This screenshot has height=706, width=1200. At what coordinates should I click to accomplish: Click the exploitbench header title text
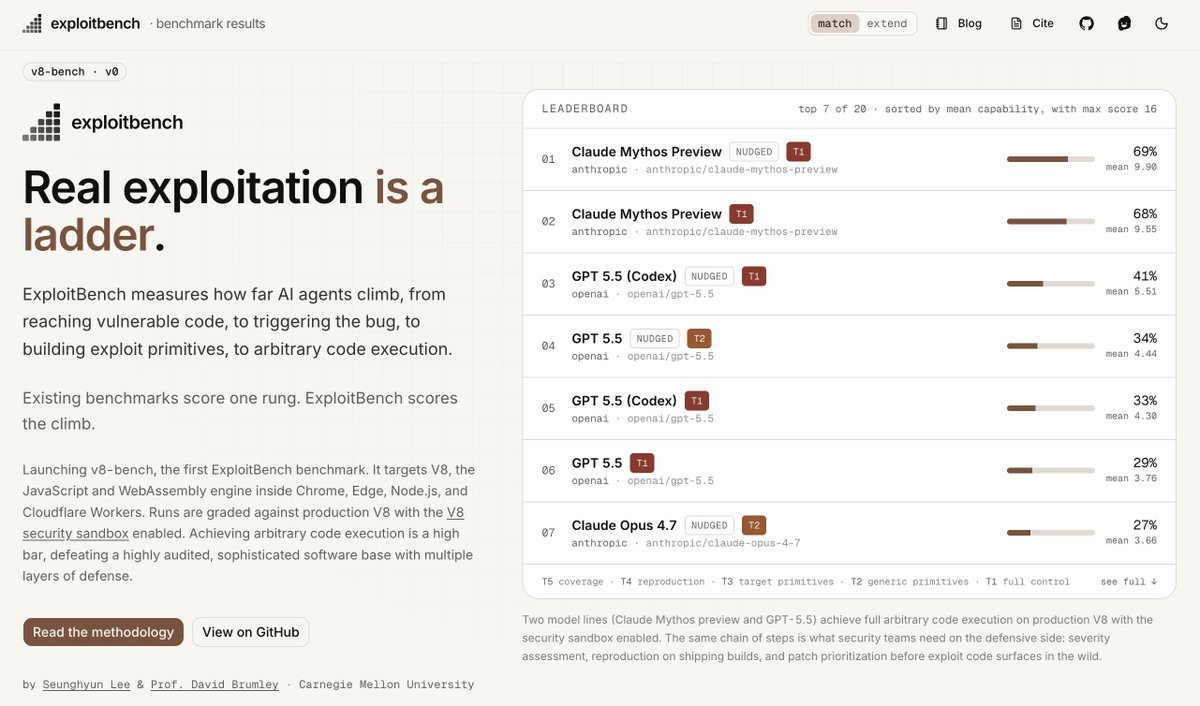(x=96, y=23)
